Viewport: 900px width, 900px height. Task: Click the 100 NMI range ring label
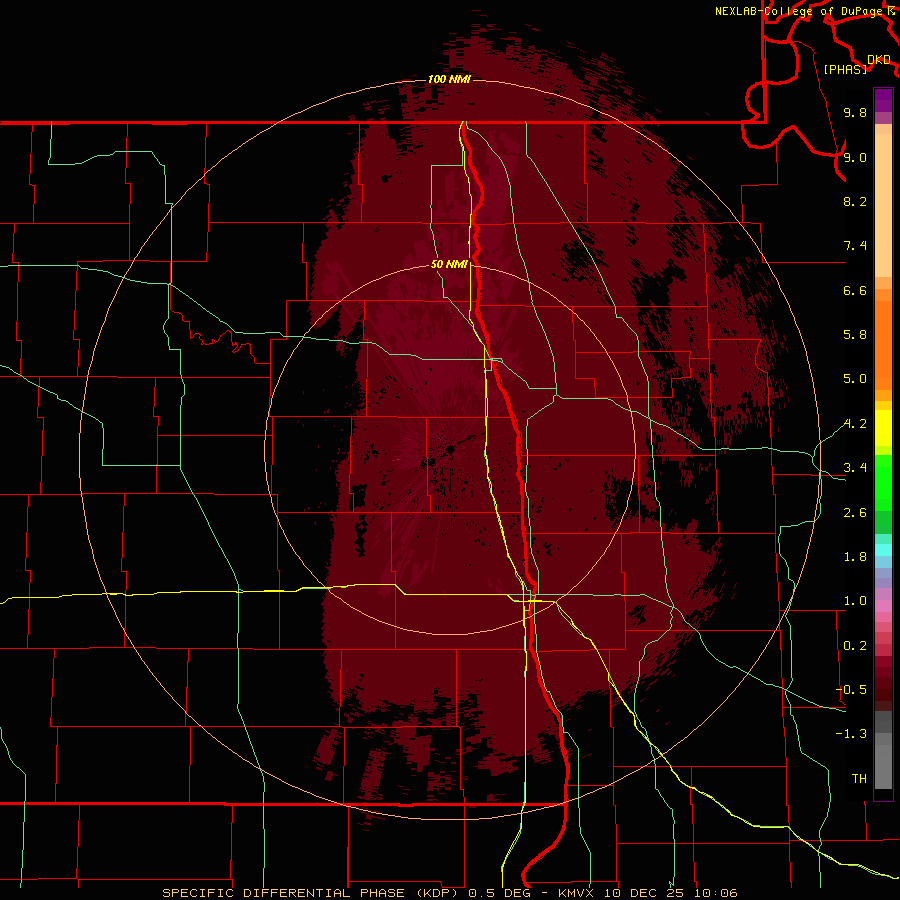[x=449, y=79]
